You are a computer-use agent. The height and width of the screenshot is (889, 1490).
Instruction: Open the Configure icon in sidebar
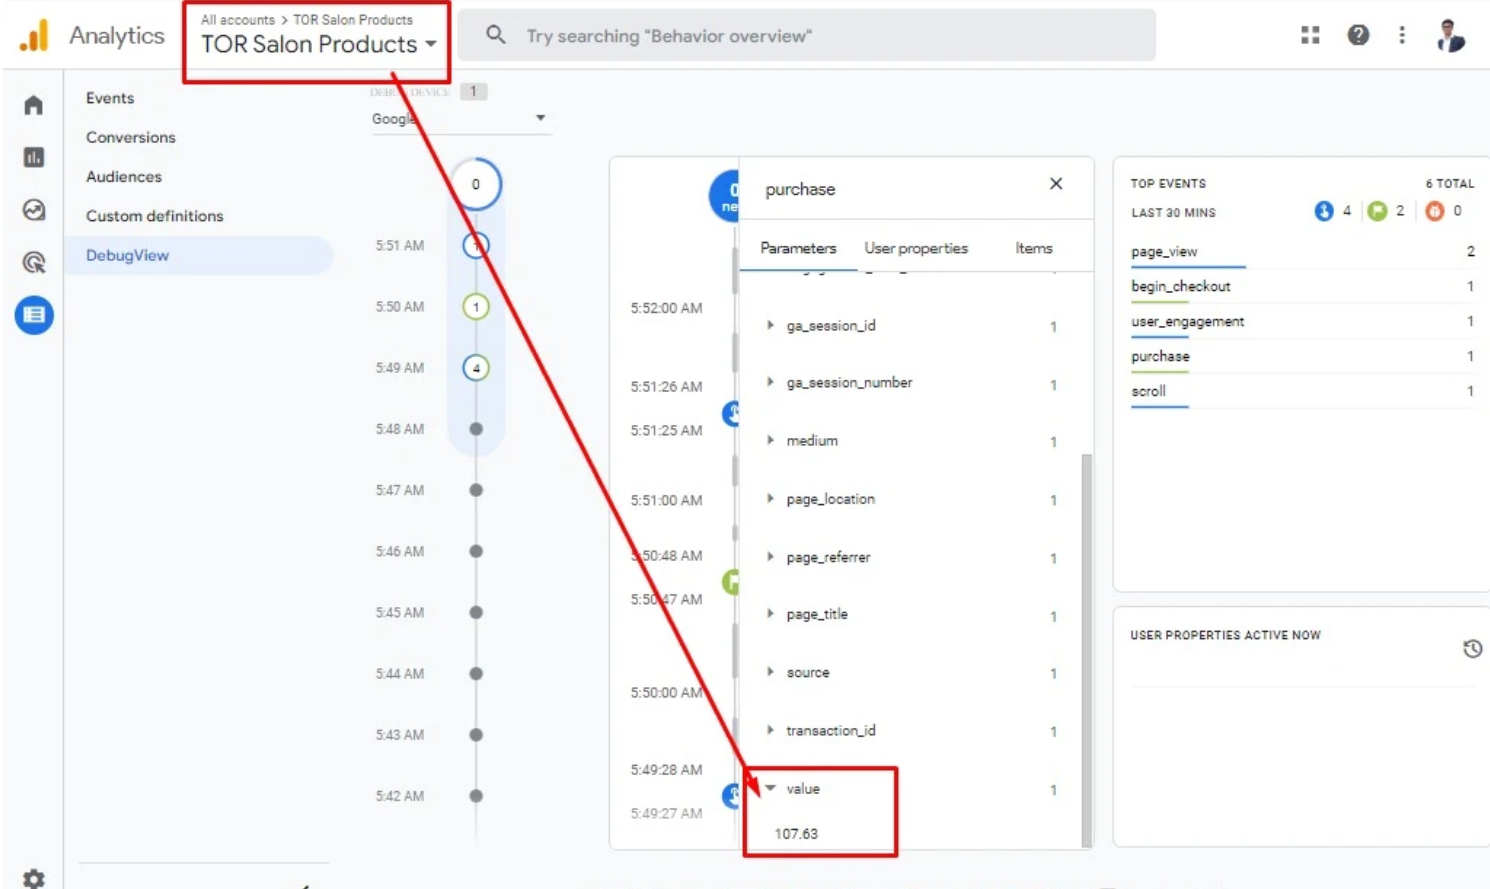34,315
